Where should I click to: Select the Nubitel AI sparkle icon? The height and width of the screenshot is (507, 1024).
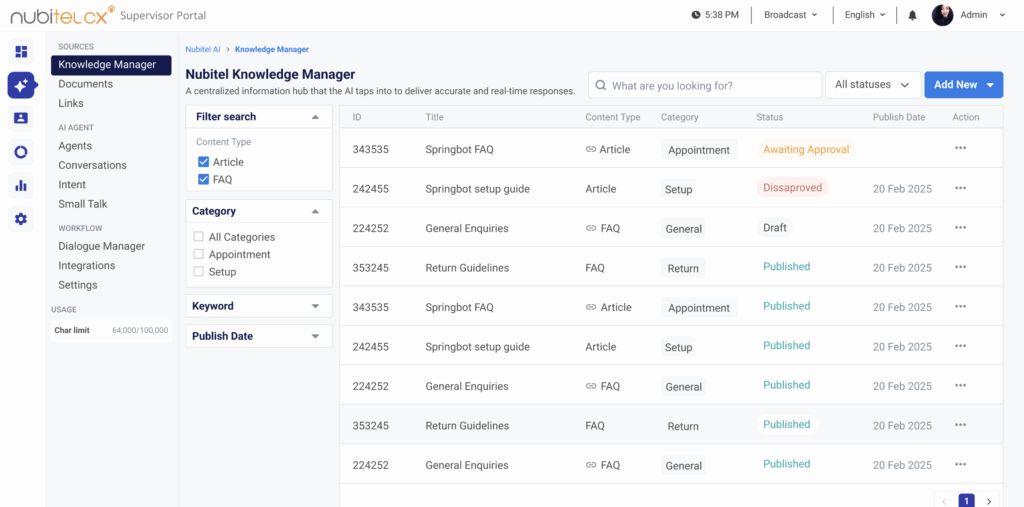coord(21,85)
